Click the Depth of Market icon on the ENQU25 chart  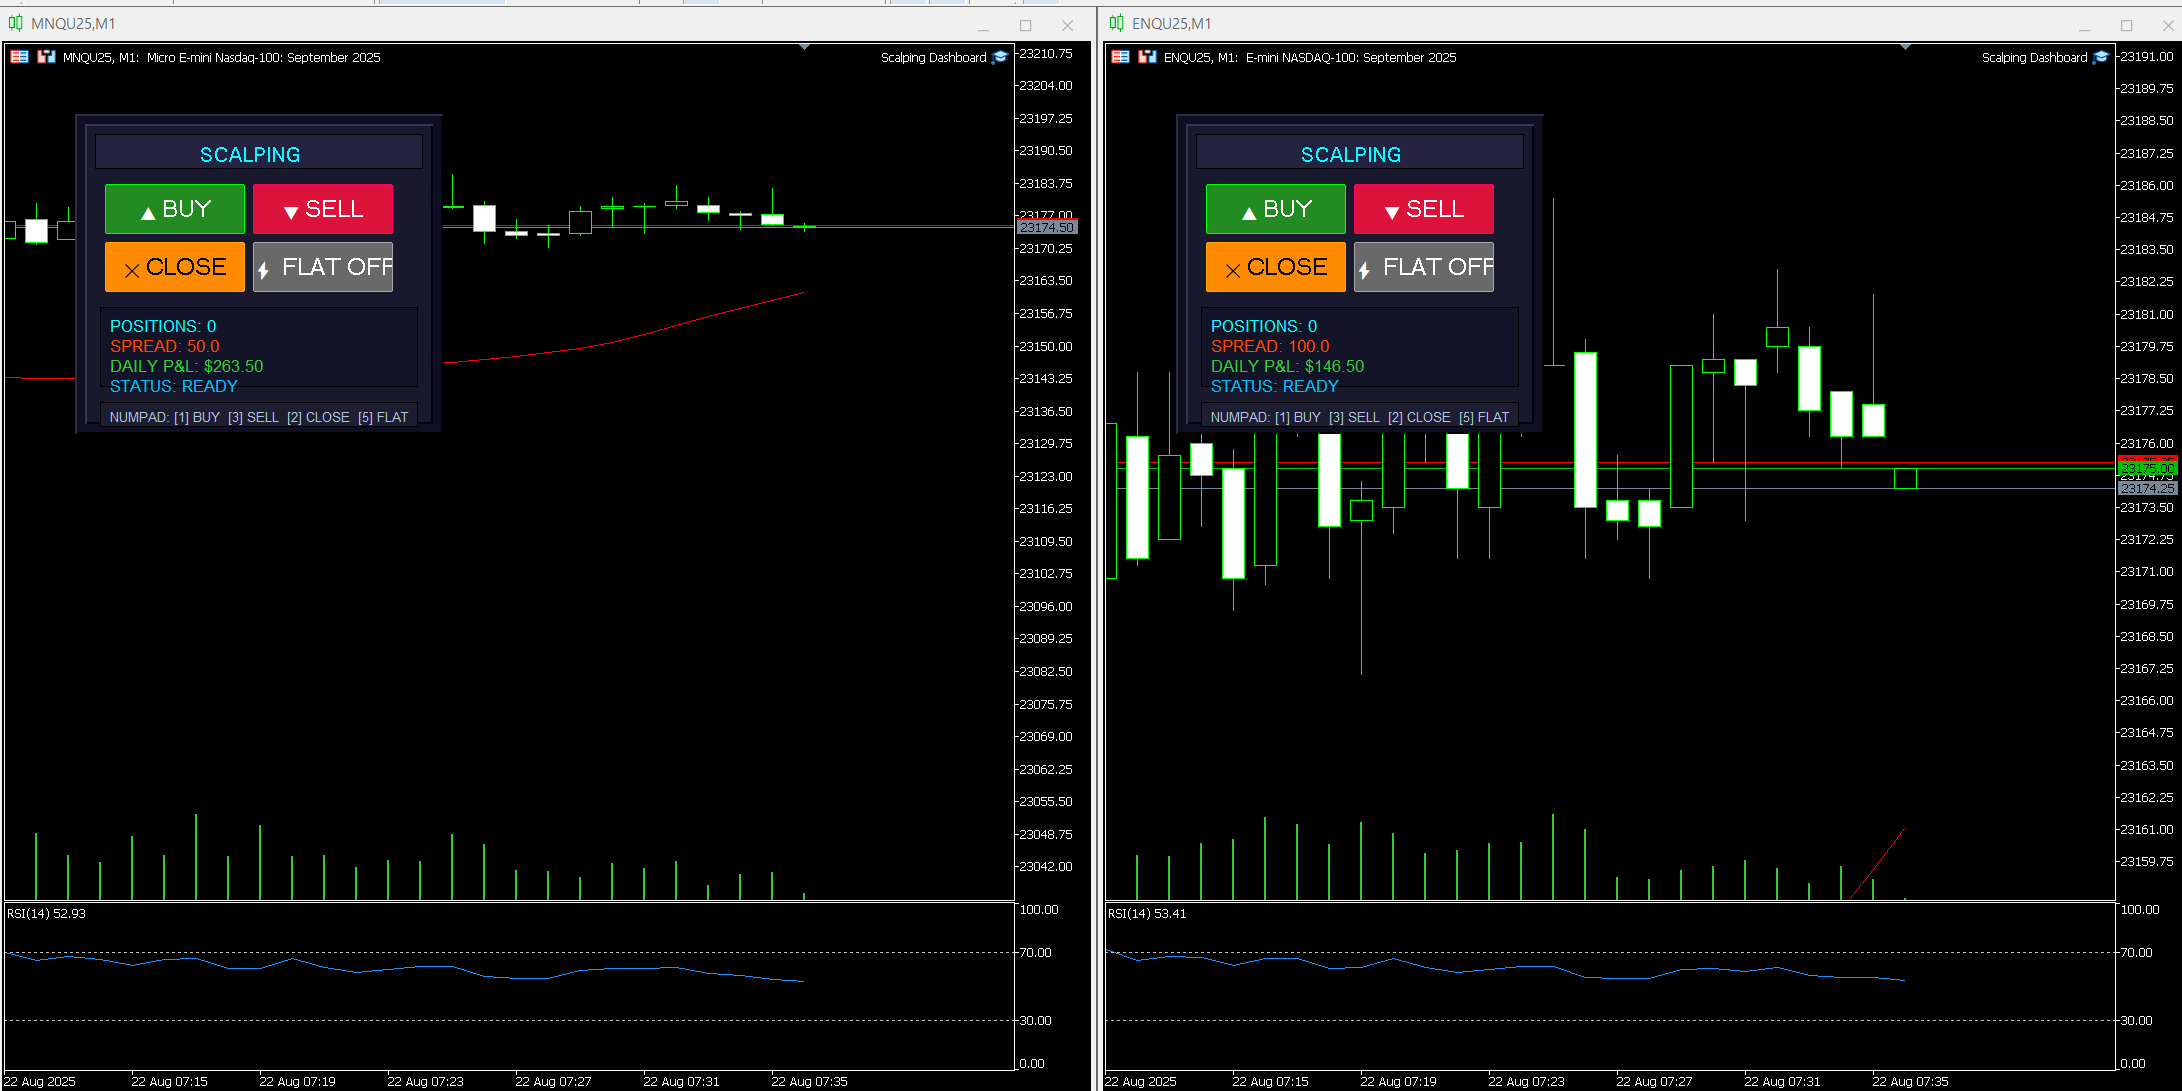coord(1120,57)
